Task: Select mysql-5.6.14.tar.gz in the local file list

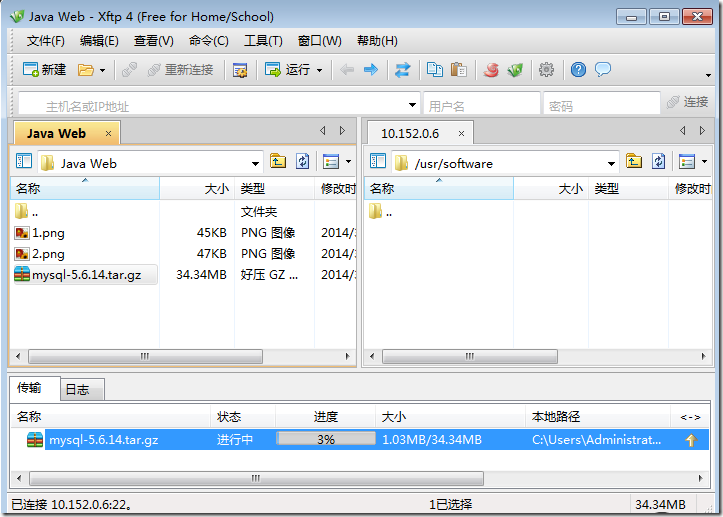Action: click(85, 275)
